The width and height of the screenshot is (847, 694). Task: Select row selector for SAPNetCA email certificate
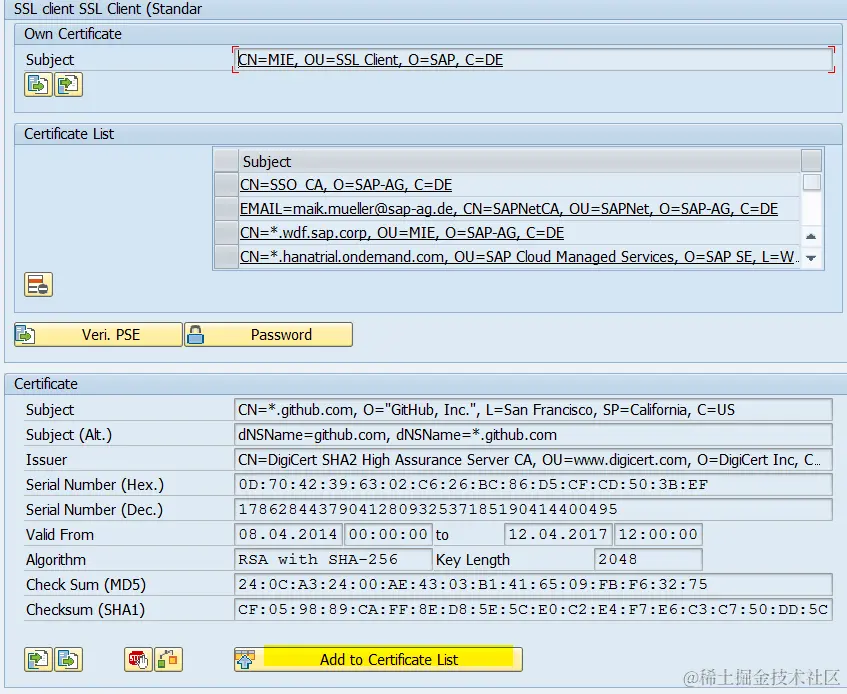[226, 208]
